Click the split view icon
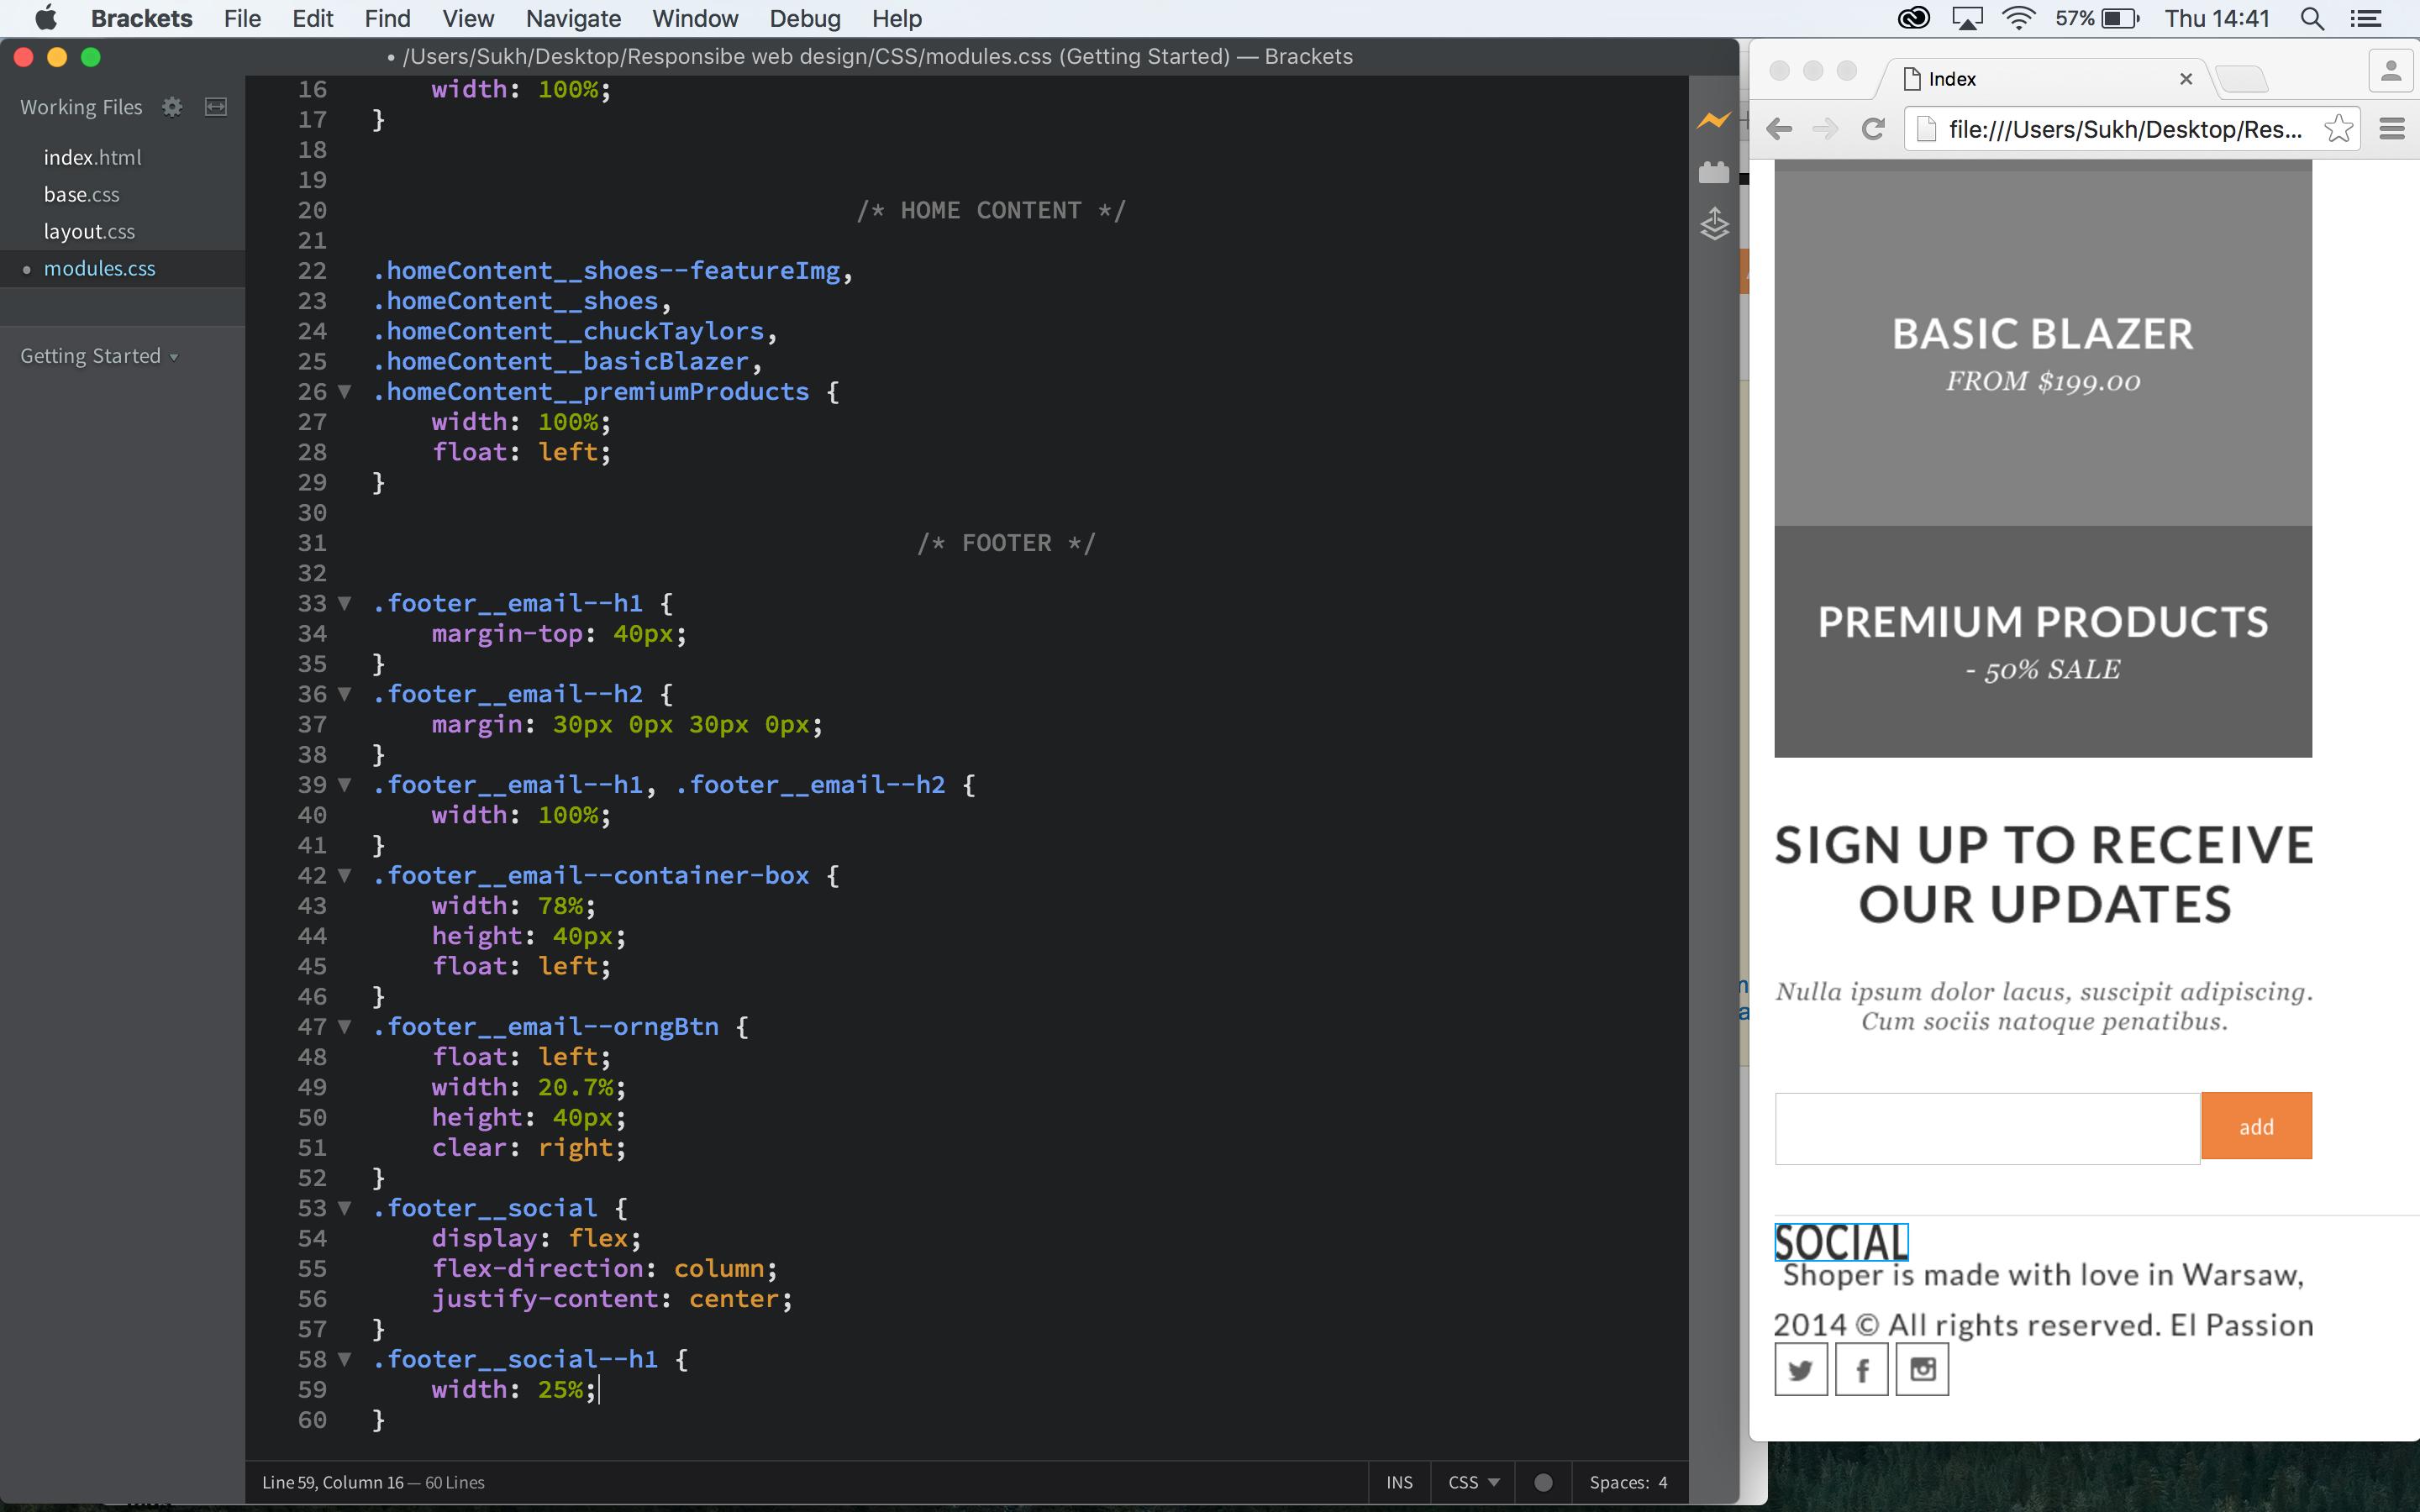Viewport: 2420px width, 1512px height. coord(216,107)
